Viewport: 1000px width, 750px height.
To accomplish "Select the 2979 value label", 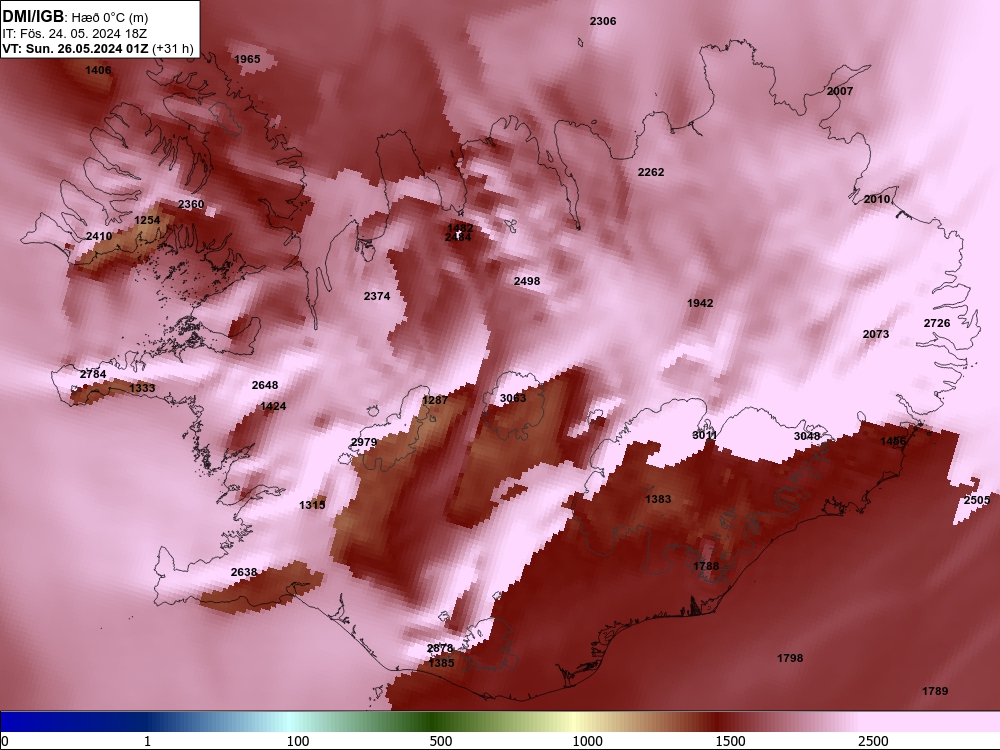I will coord(364,443).
